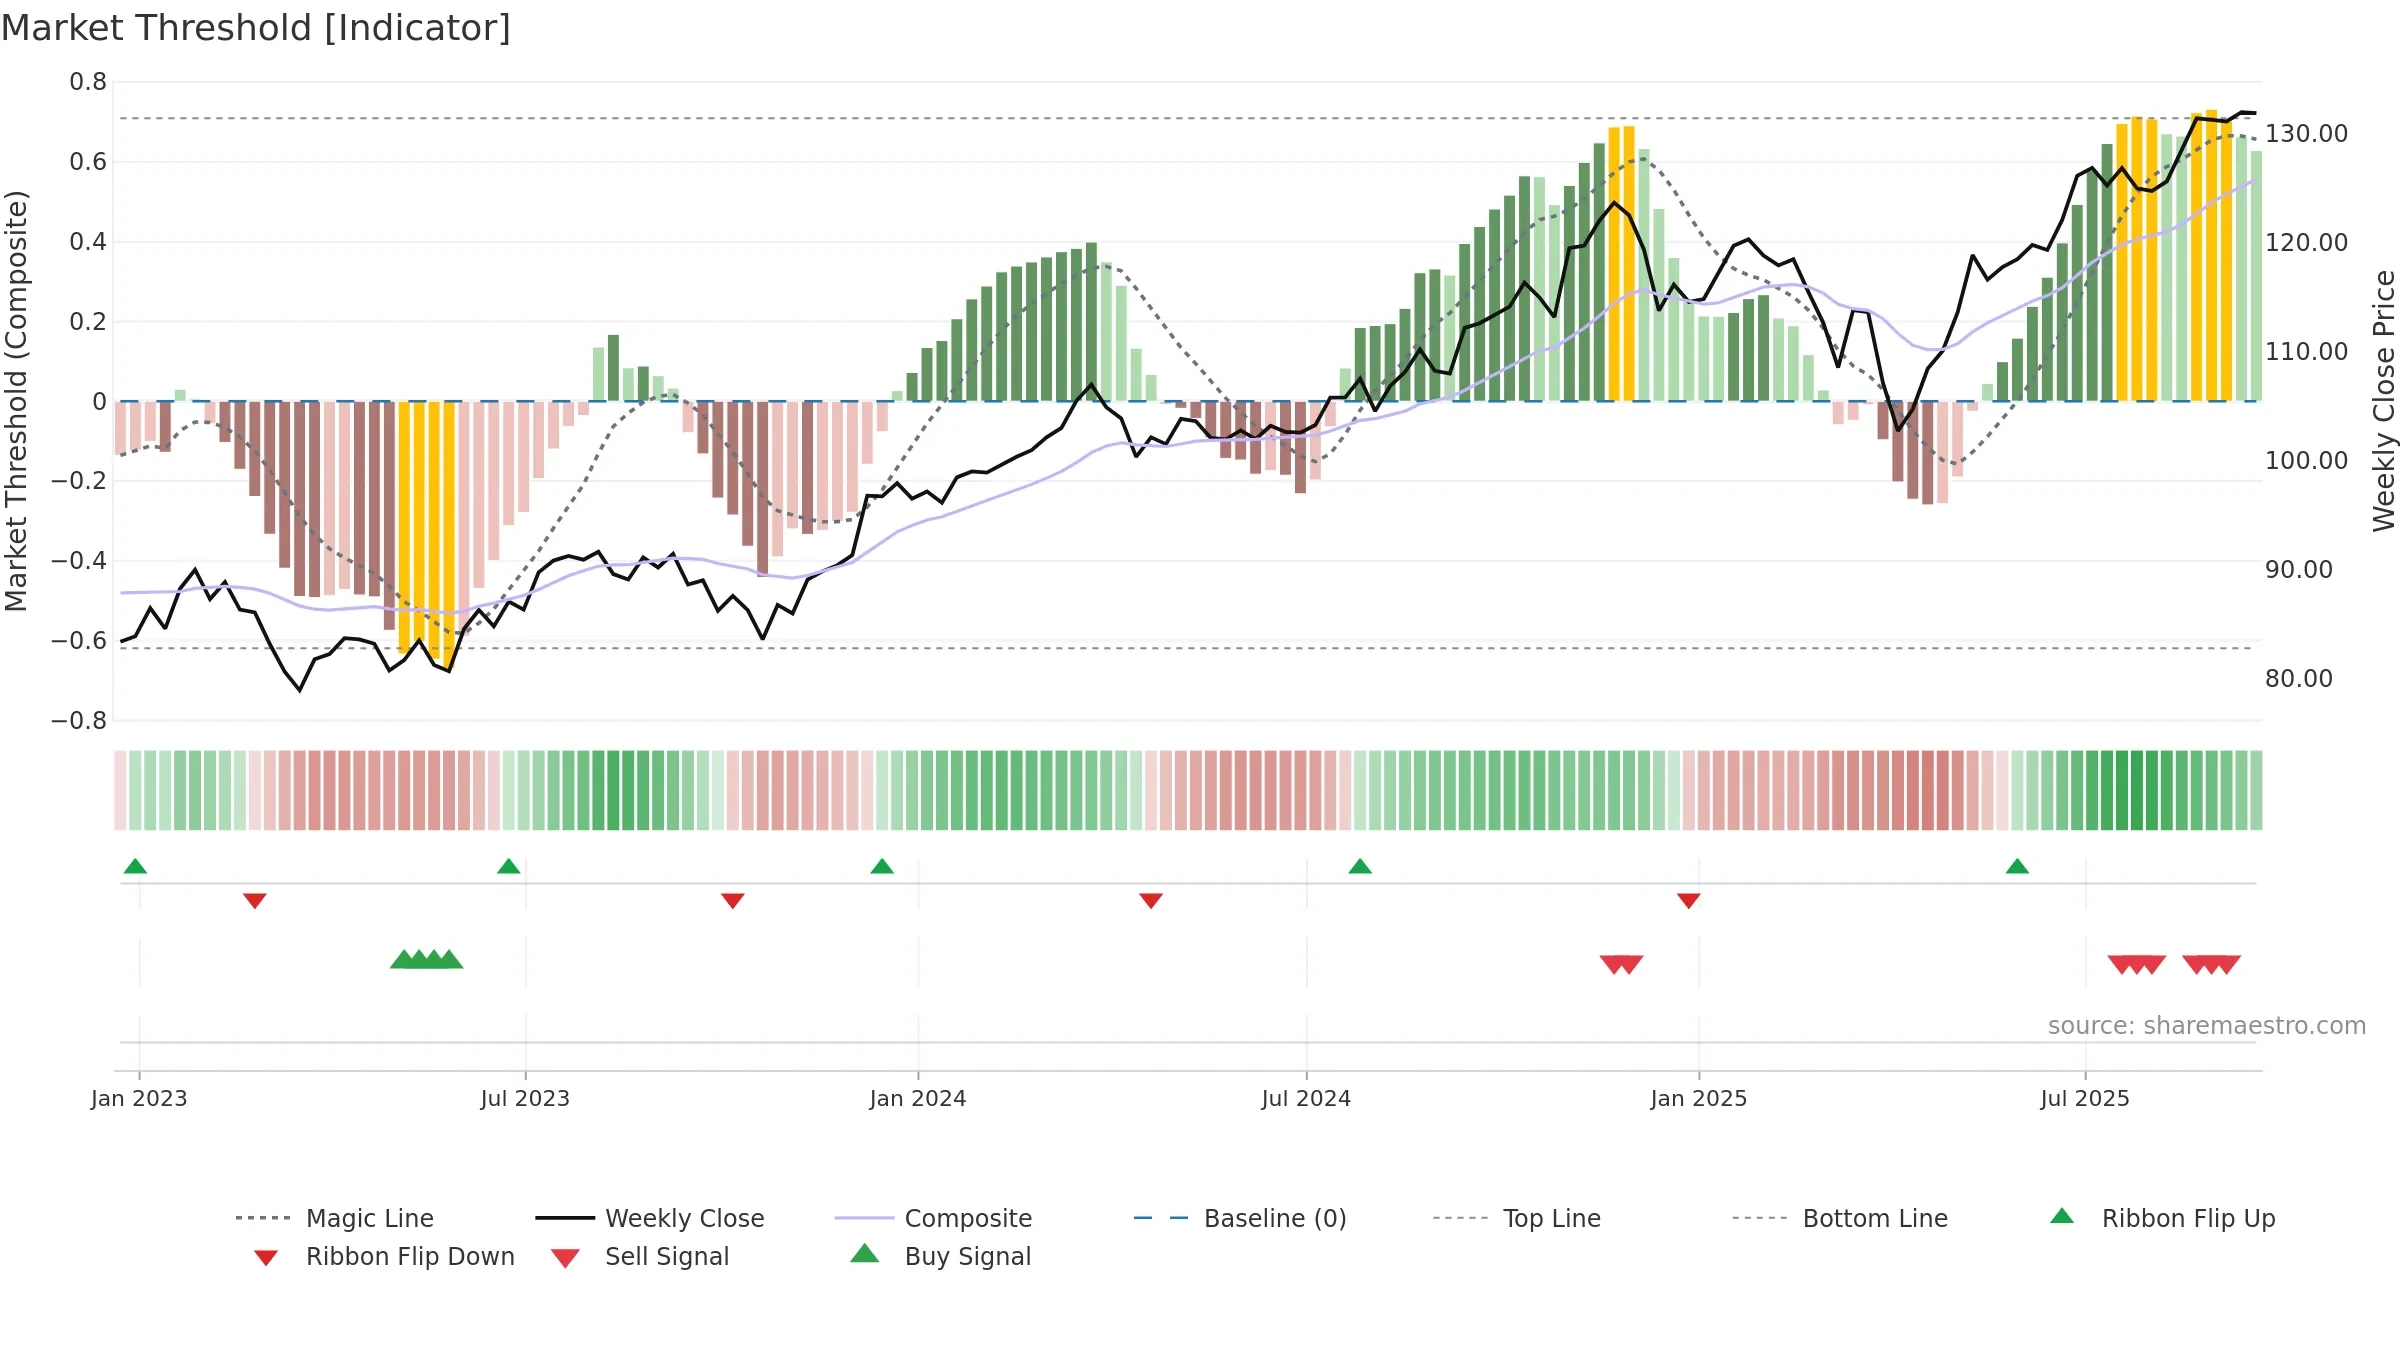Screen dimensions: 2400x1350
Task: Toggle the Baseline (0) legend entry
Action: click(x=1240, y=1218)
